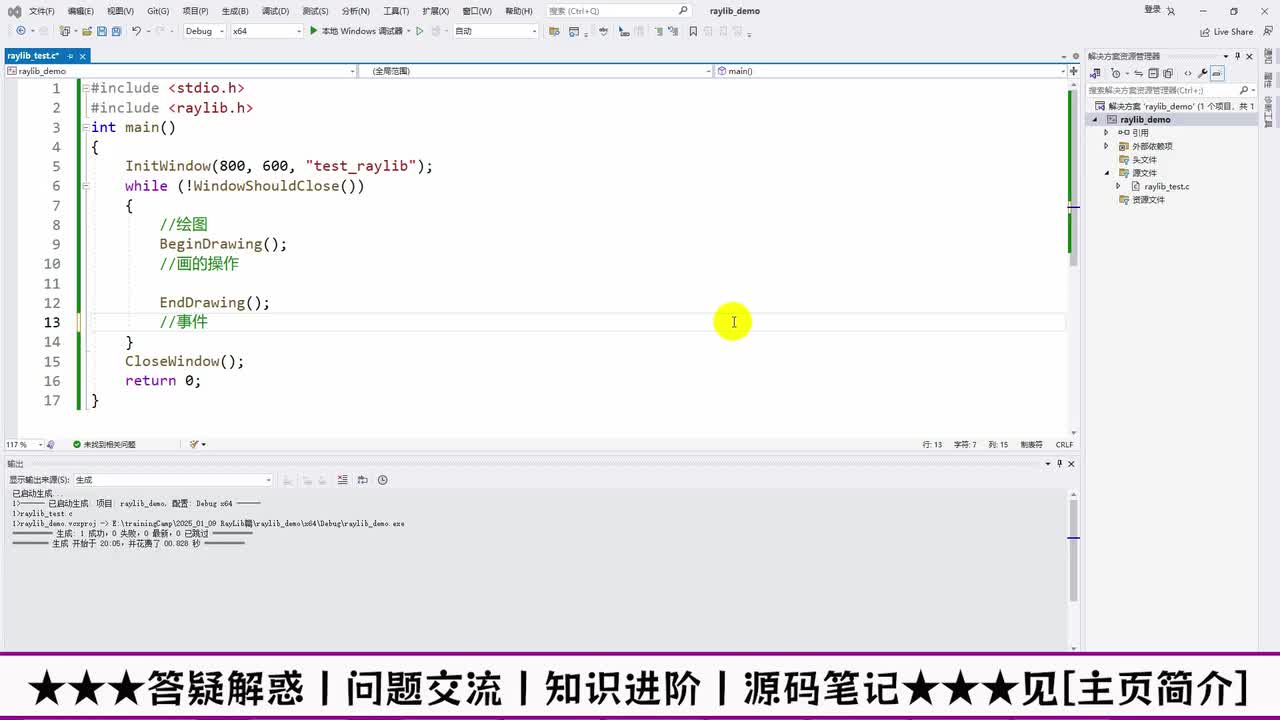Pin the raylib_test.c tab
Screen dimensions: 1280x720
(69, 56)
